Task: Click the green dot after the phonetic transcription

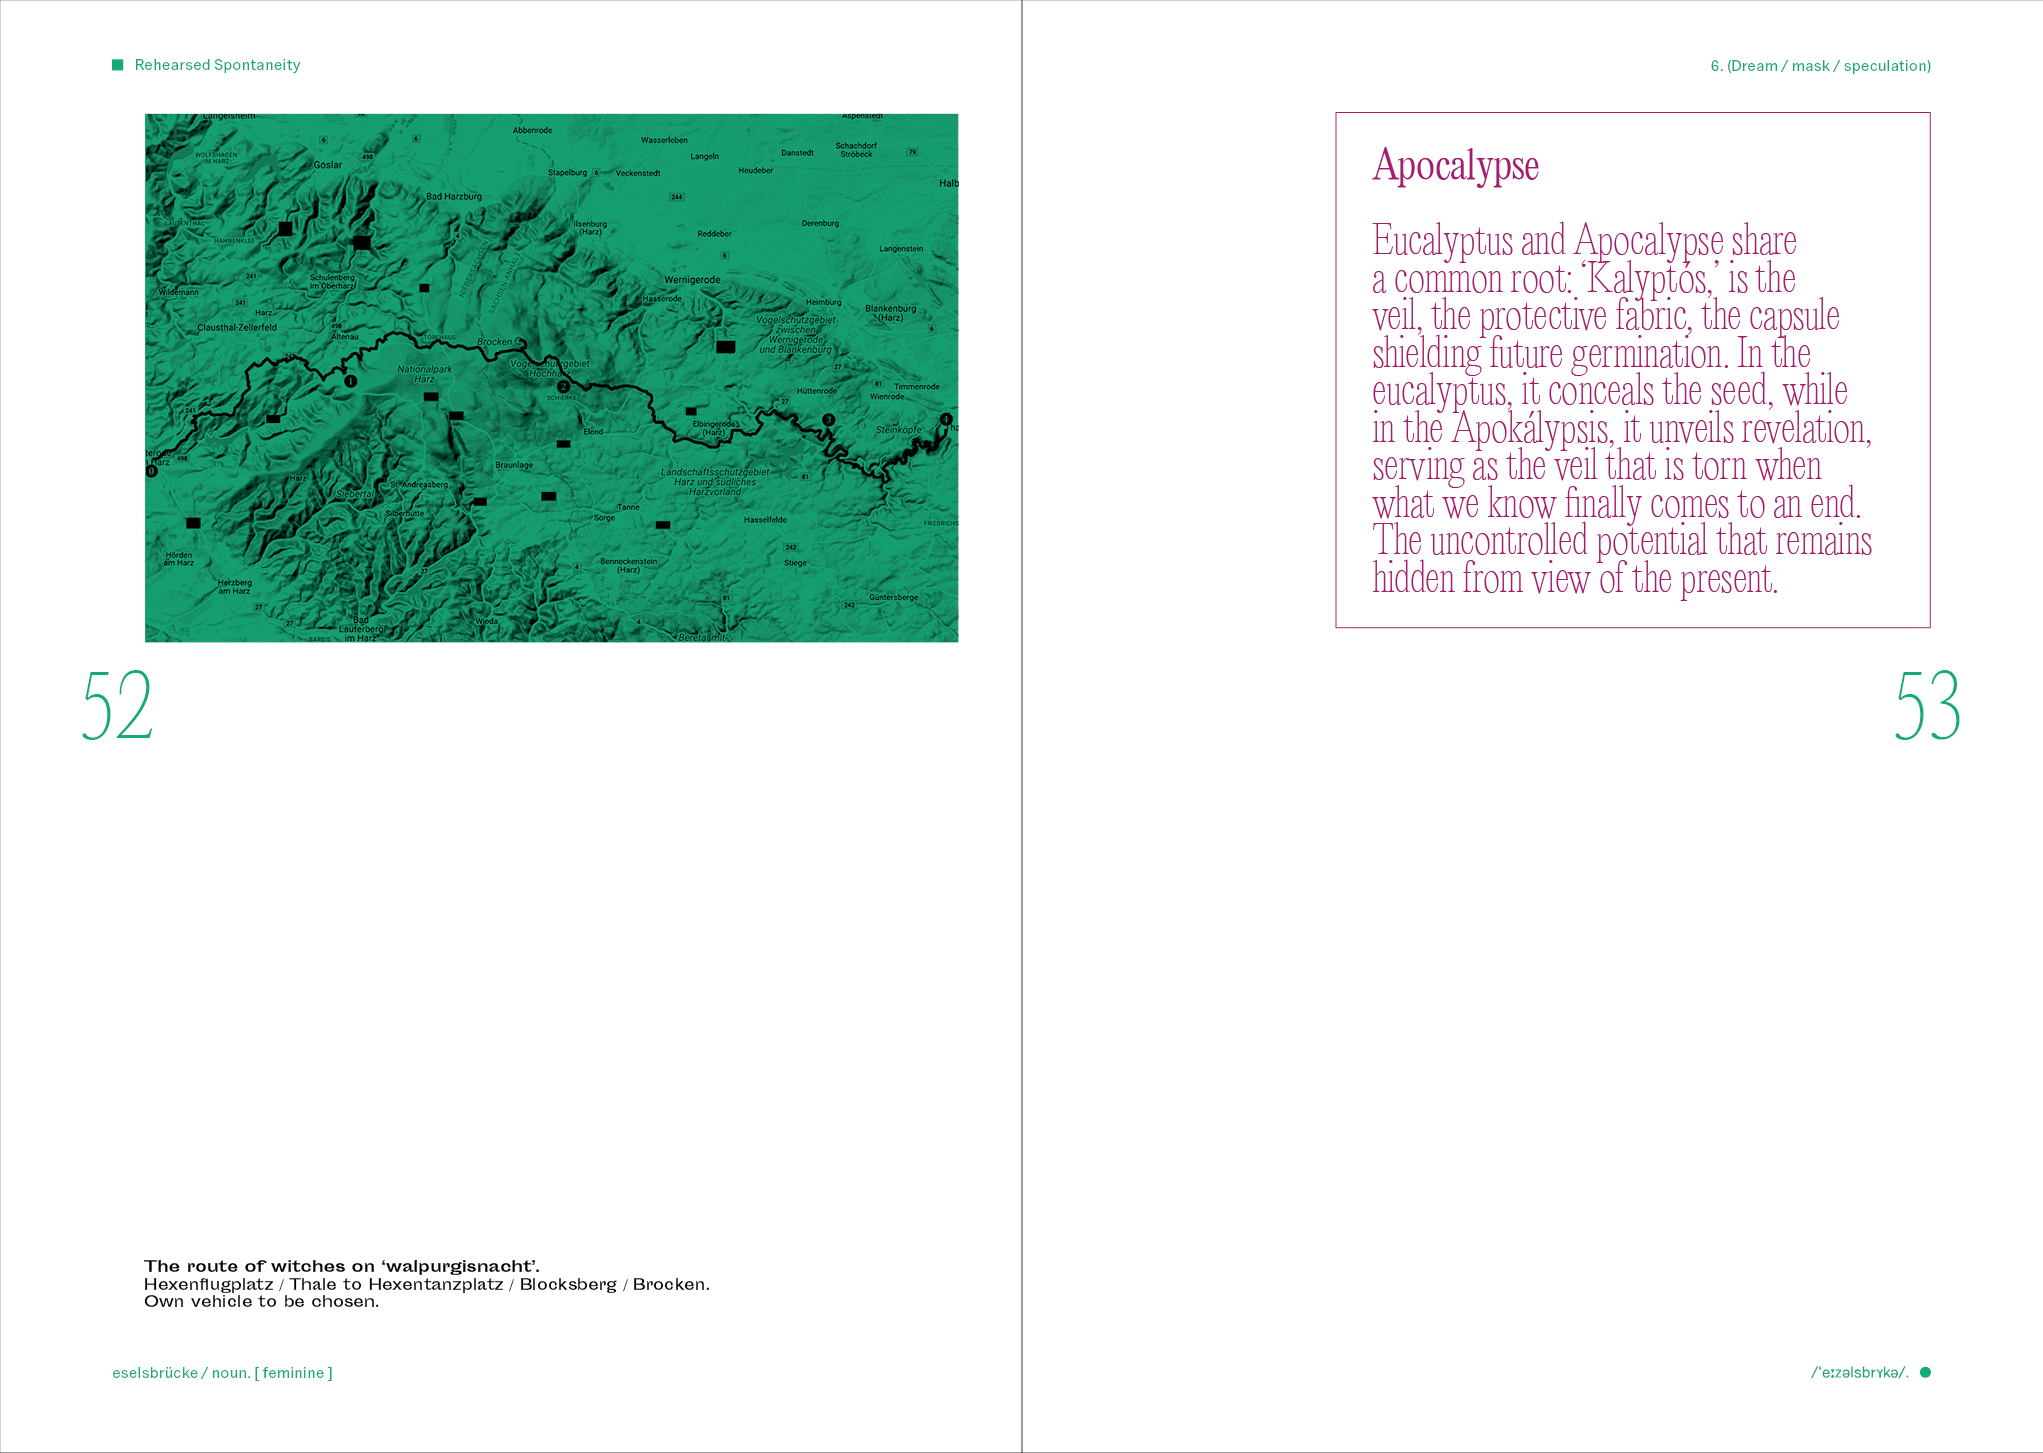Action: click(1925, 1372)
